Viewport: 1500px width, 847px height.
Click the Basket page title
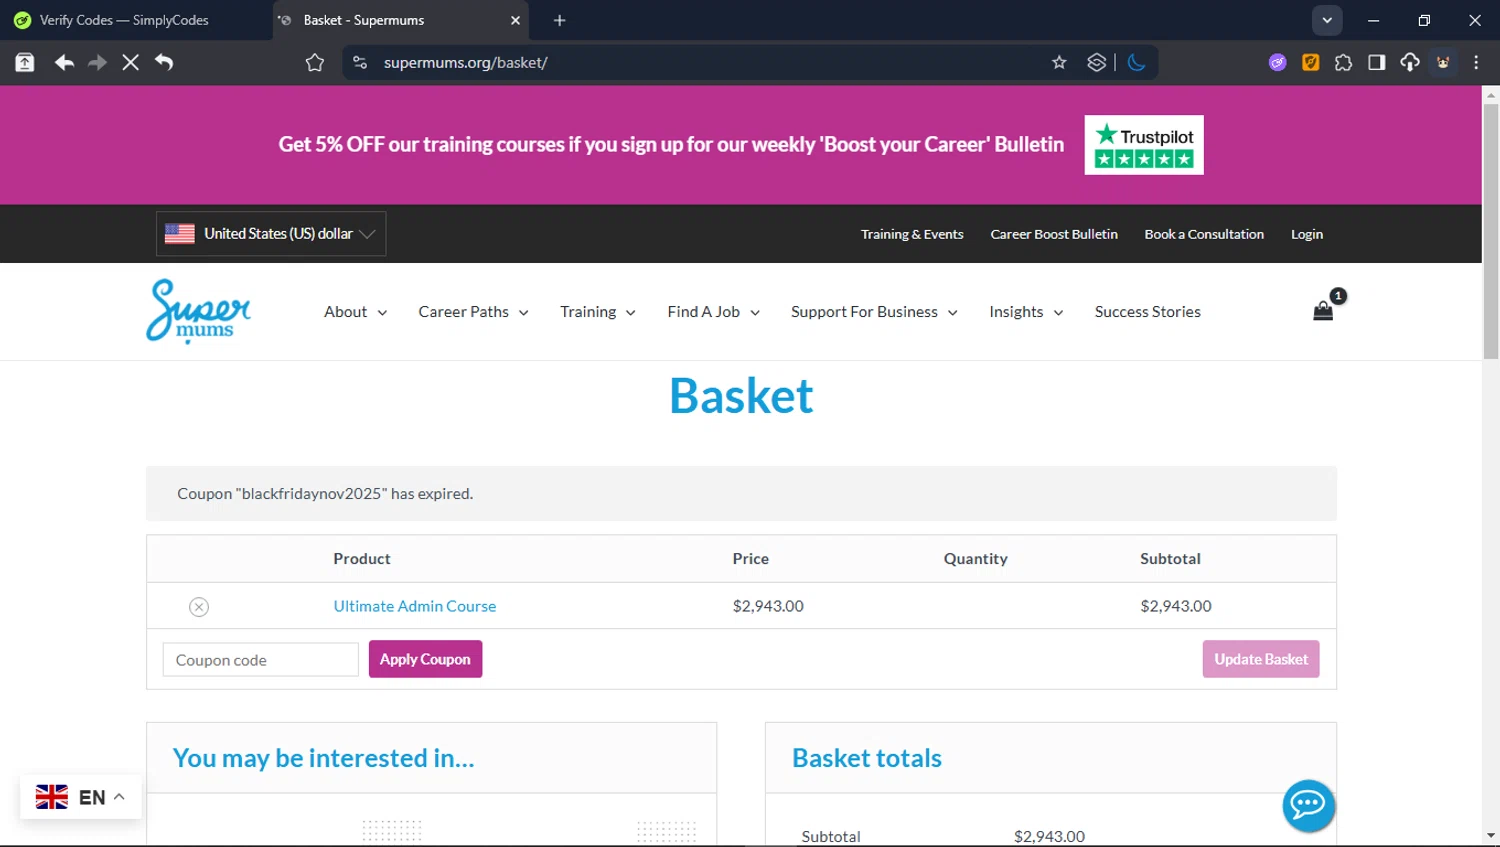point(741,395)
